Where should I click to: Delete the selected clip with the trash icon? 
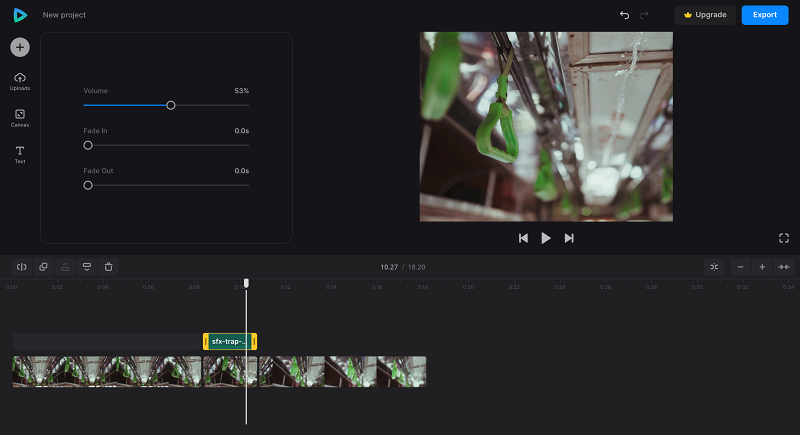(x=109, y=267)
